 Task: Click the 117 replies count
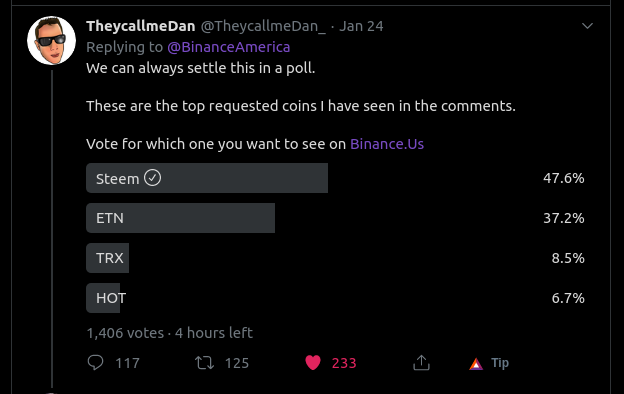coord(127,363)
